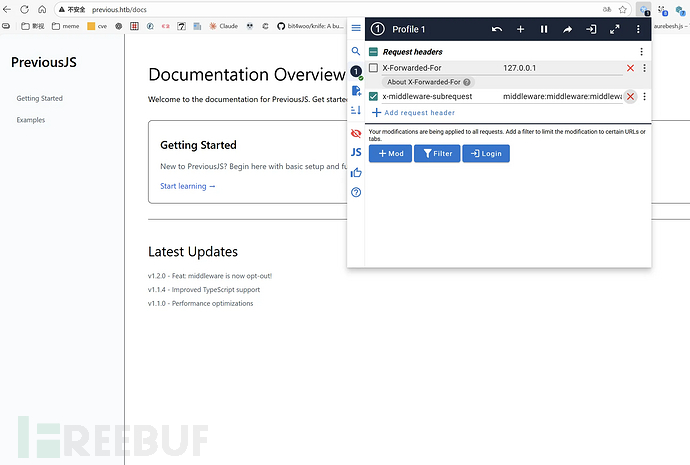Viewport: 690px width, 465px height.
Task: Expand ModHeader with the fullscreen icon
Action: [x=614, y=29]
